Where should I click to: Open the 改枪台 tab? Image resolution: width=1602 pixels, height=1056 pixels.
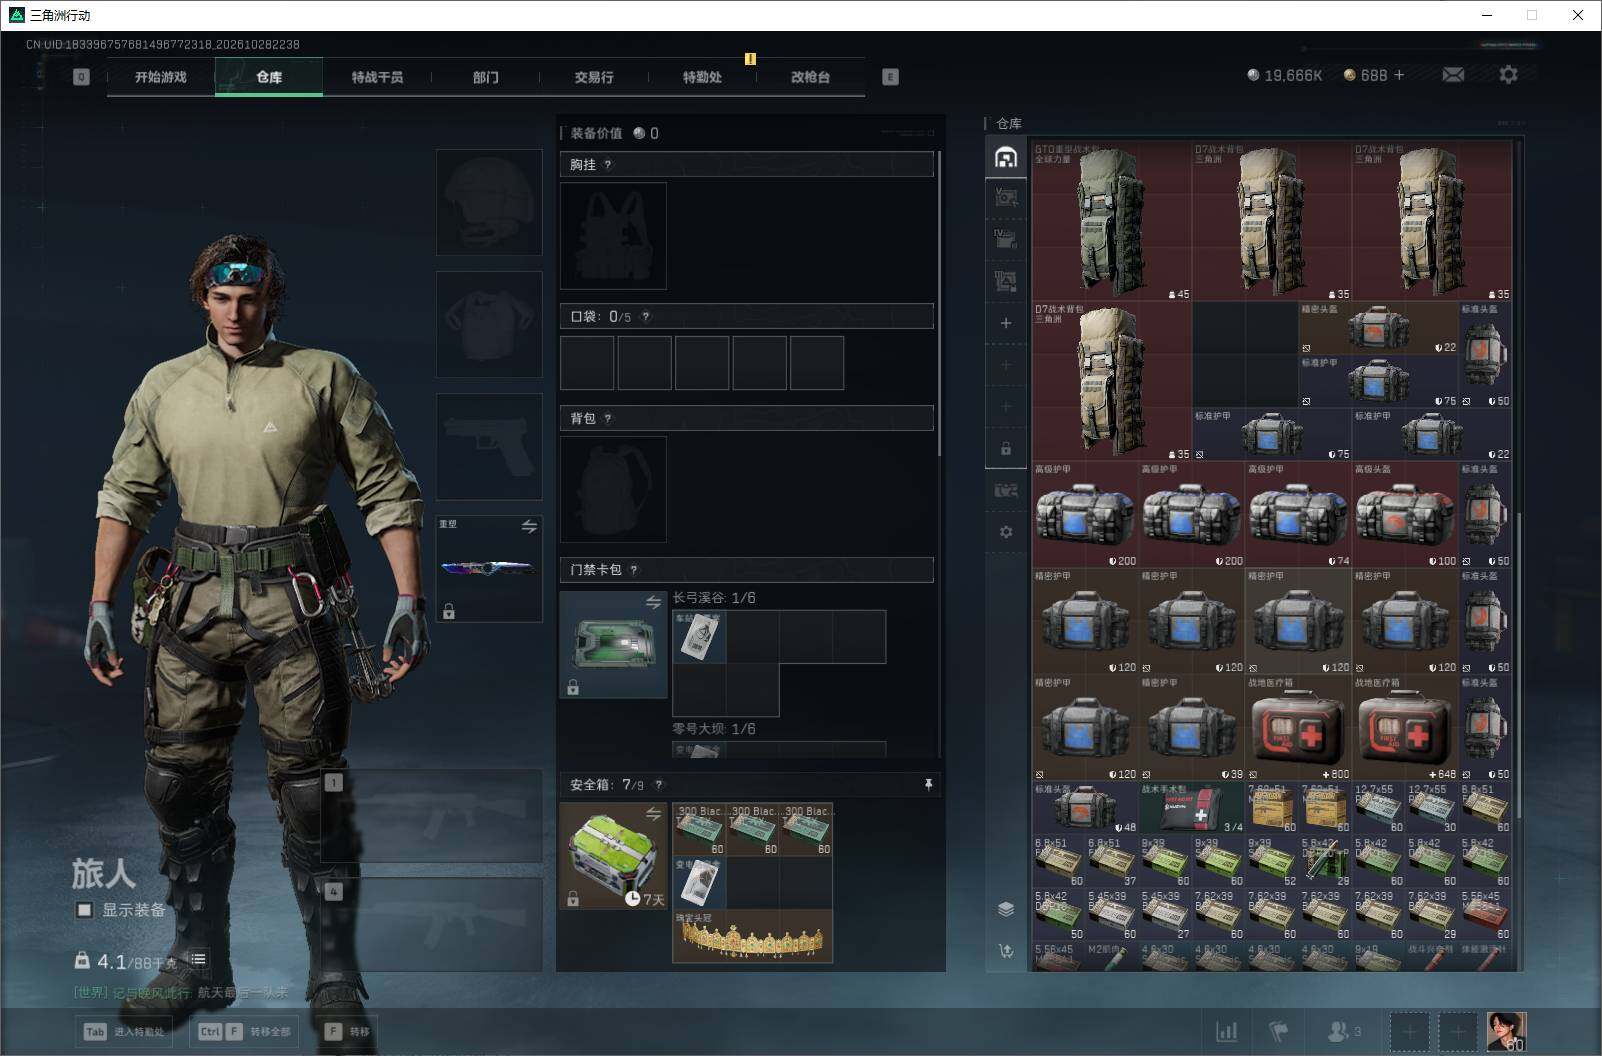pyautogui.click(x=810, y=77)
